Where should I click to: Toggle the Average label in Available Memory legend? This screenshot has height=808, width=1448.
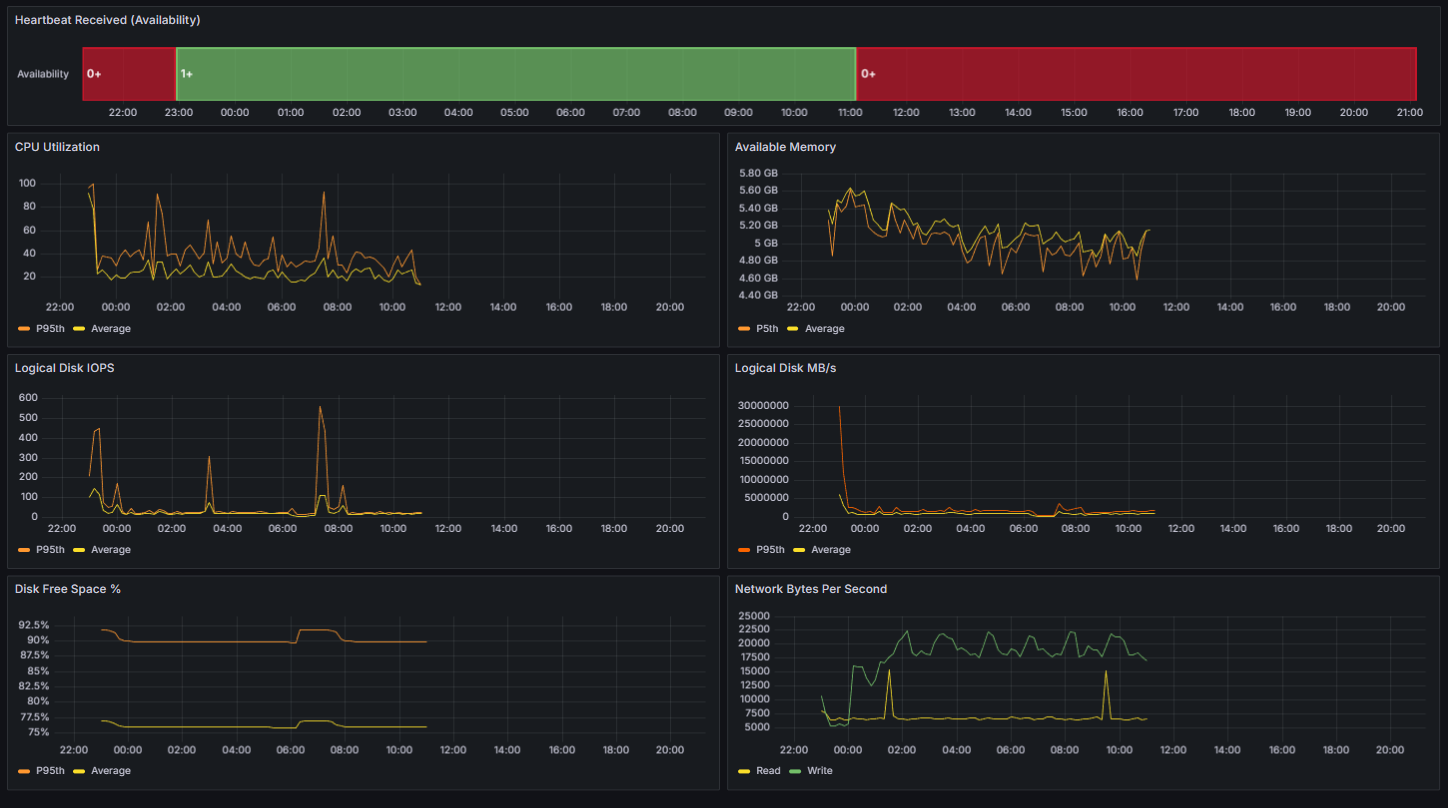point(825,329)
